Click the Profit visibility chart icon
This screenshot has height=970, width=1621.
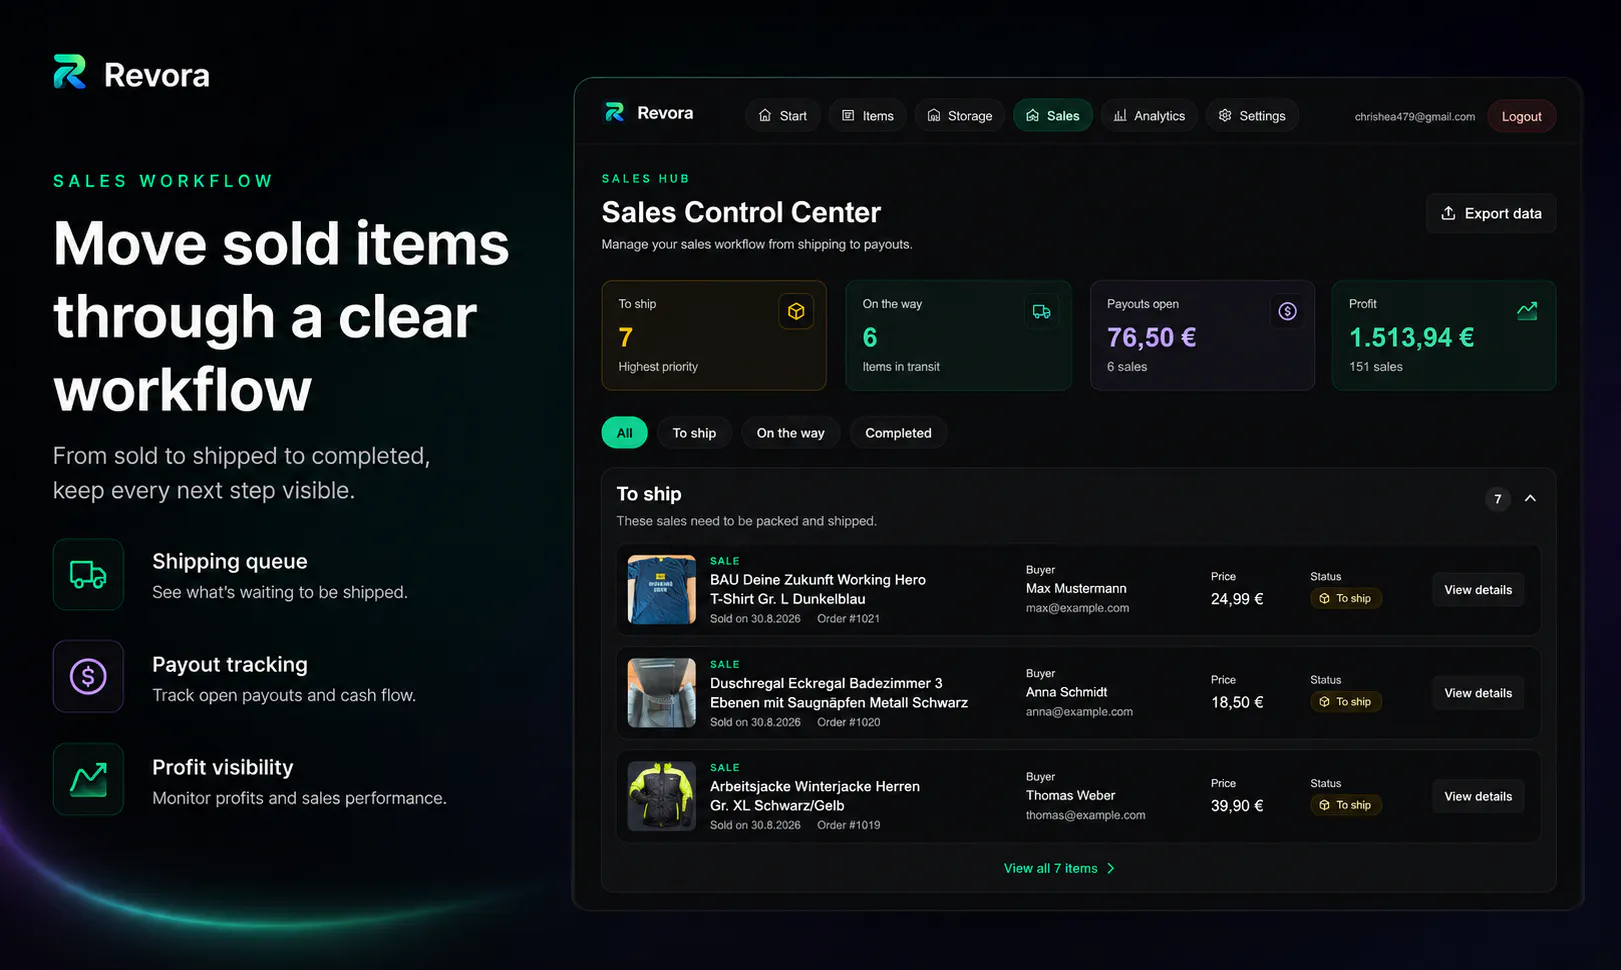pos(88,779)
